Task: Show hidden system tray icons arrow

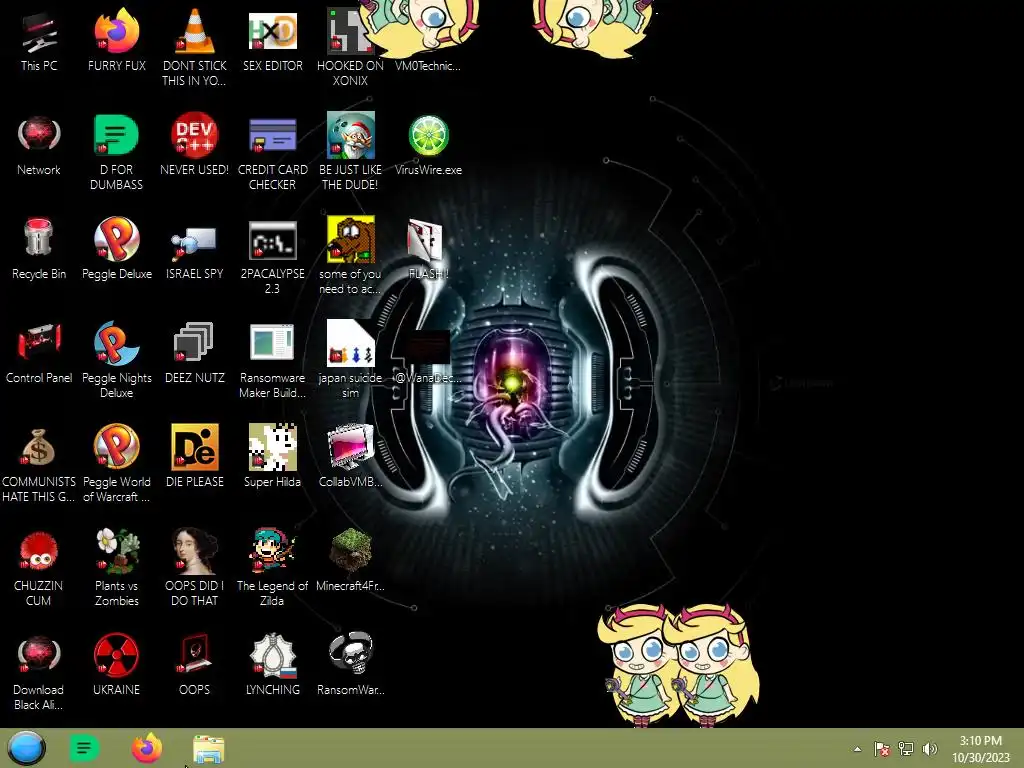Action: (x=857, y=749)
